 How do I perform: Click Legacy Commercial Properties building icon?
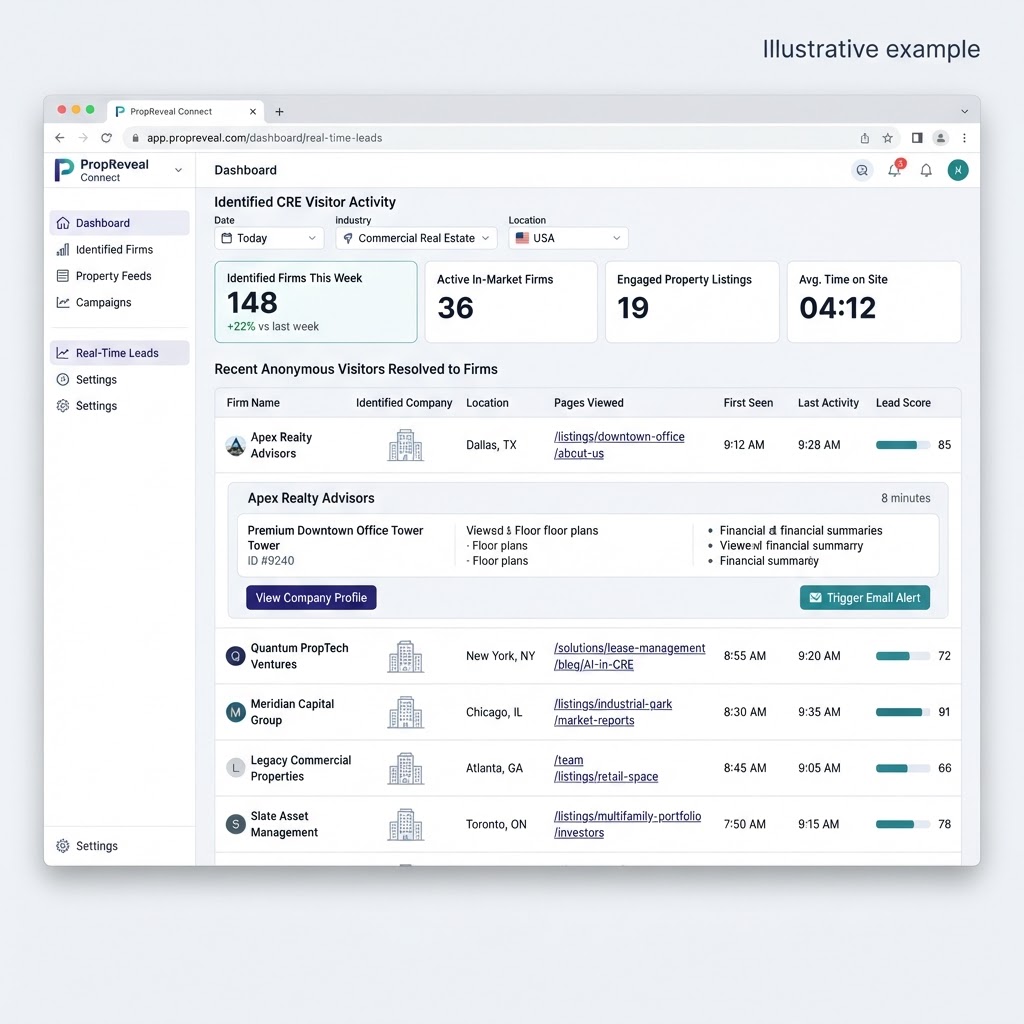406,768
